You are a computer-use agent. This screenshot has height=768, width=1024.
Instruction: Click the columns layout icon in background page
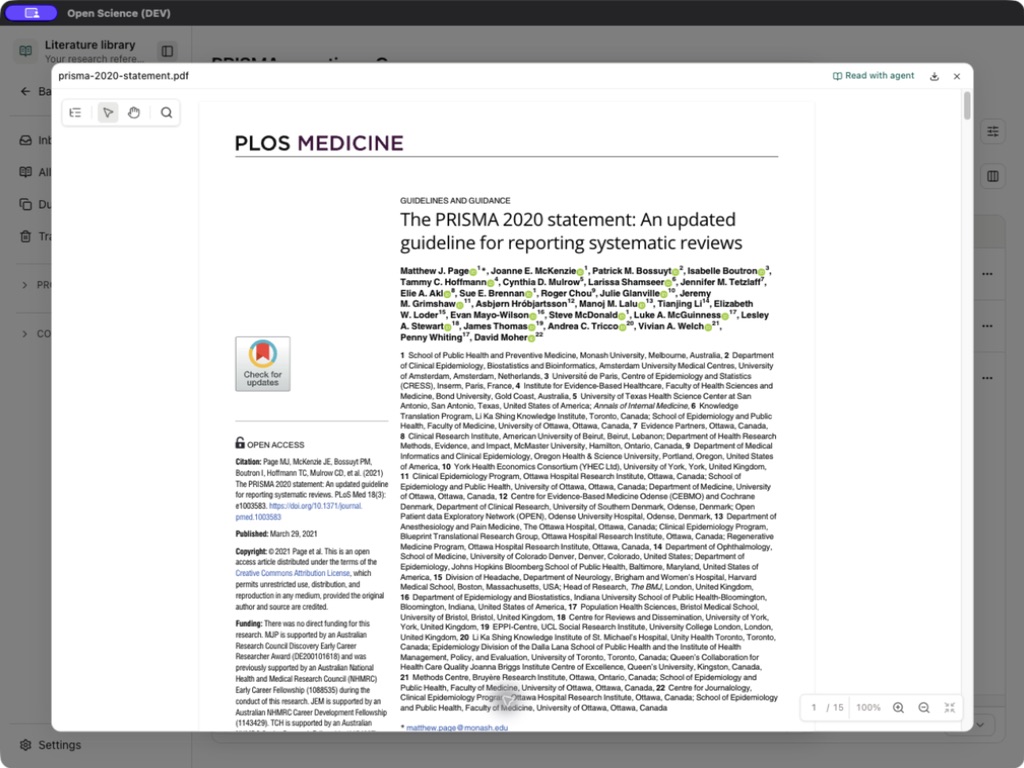coord(993,176)
